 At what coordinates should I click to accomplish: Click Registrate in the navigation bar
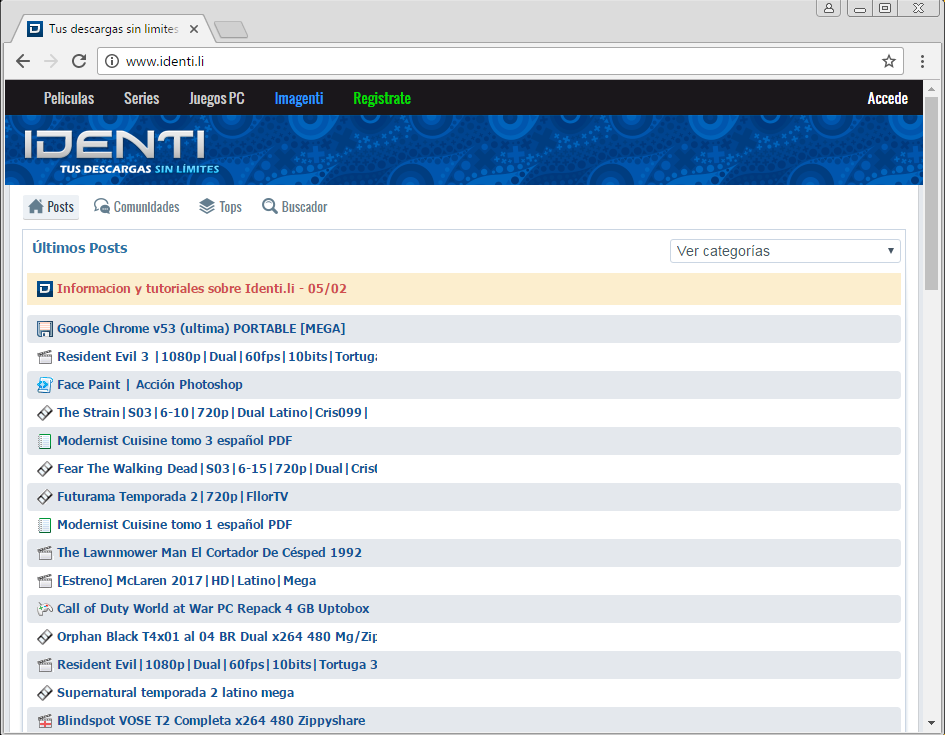(x=382, y=98)
